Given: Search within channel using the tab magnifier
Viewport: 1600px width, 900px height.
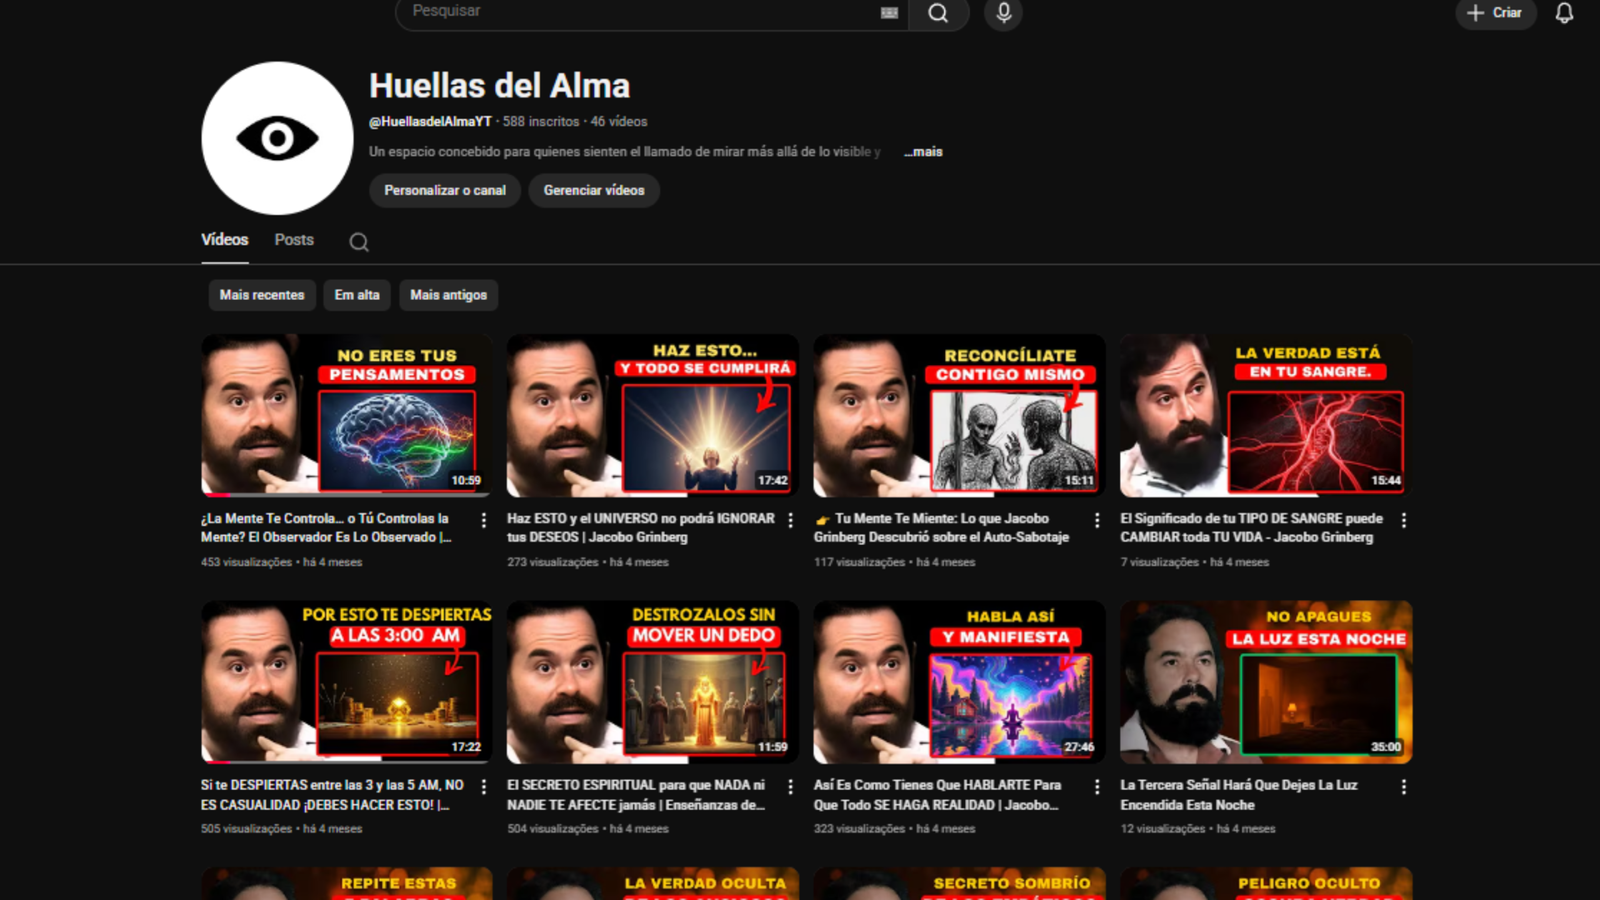Looking at the screenshot, I should point(359,242).
